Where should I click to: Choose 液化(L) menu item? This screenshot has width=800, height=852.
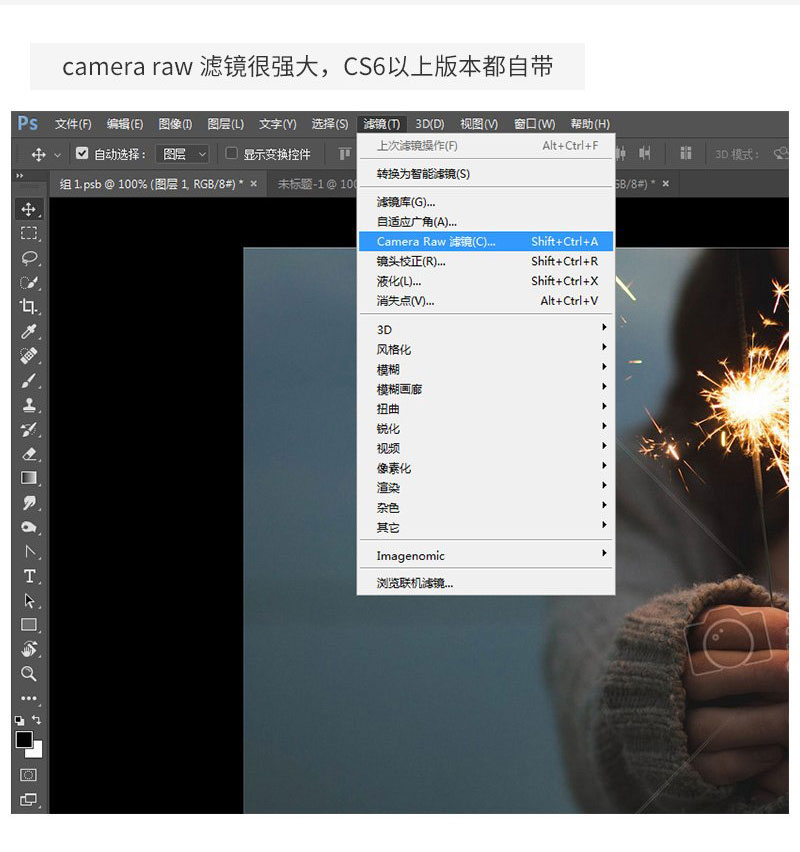[486, 281]
